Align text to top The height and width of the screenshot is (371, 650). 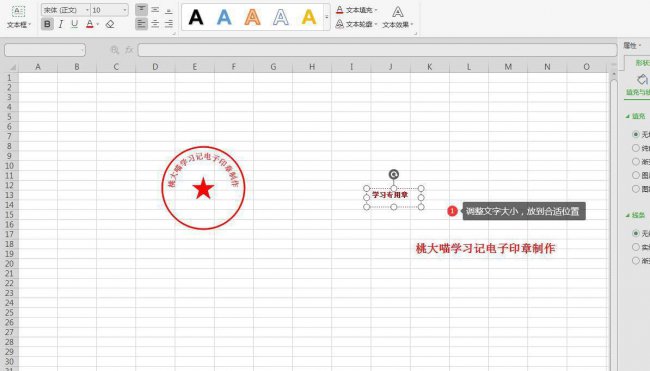pos(141,10)
